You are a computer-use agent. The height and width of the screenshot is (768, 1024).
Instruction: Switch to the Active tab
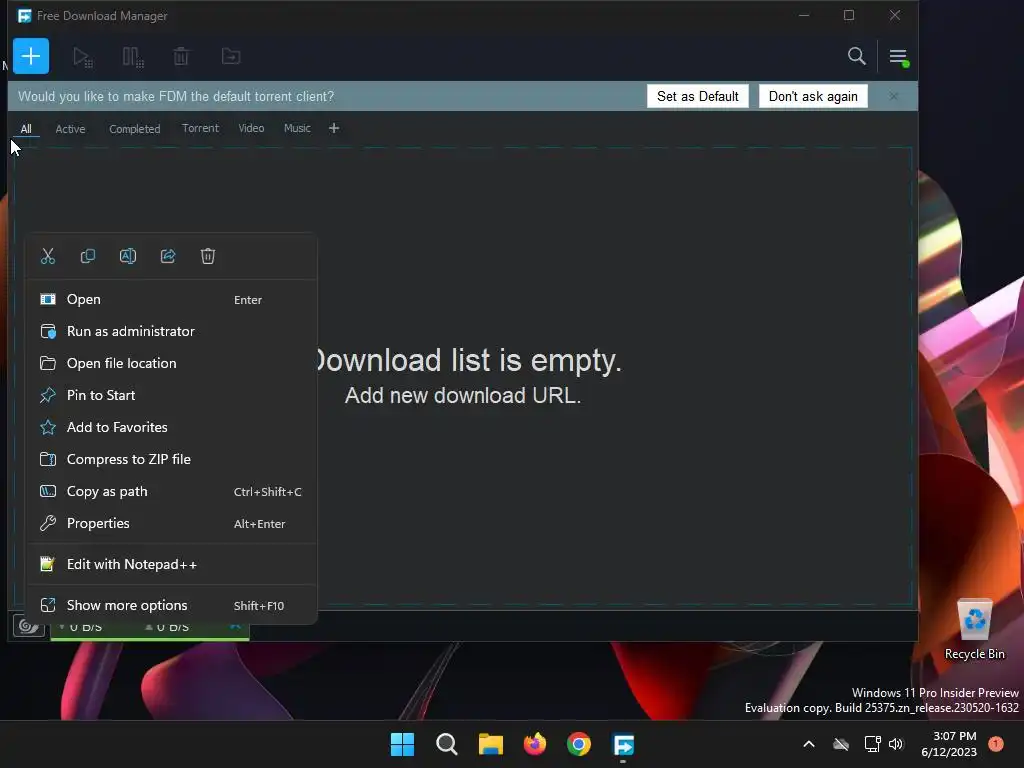point(71,129)
